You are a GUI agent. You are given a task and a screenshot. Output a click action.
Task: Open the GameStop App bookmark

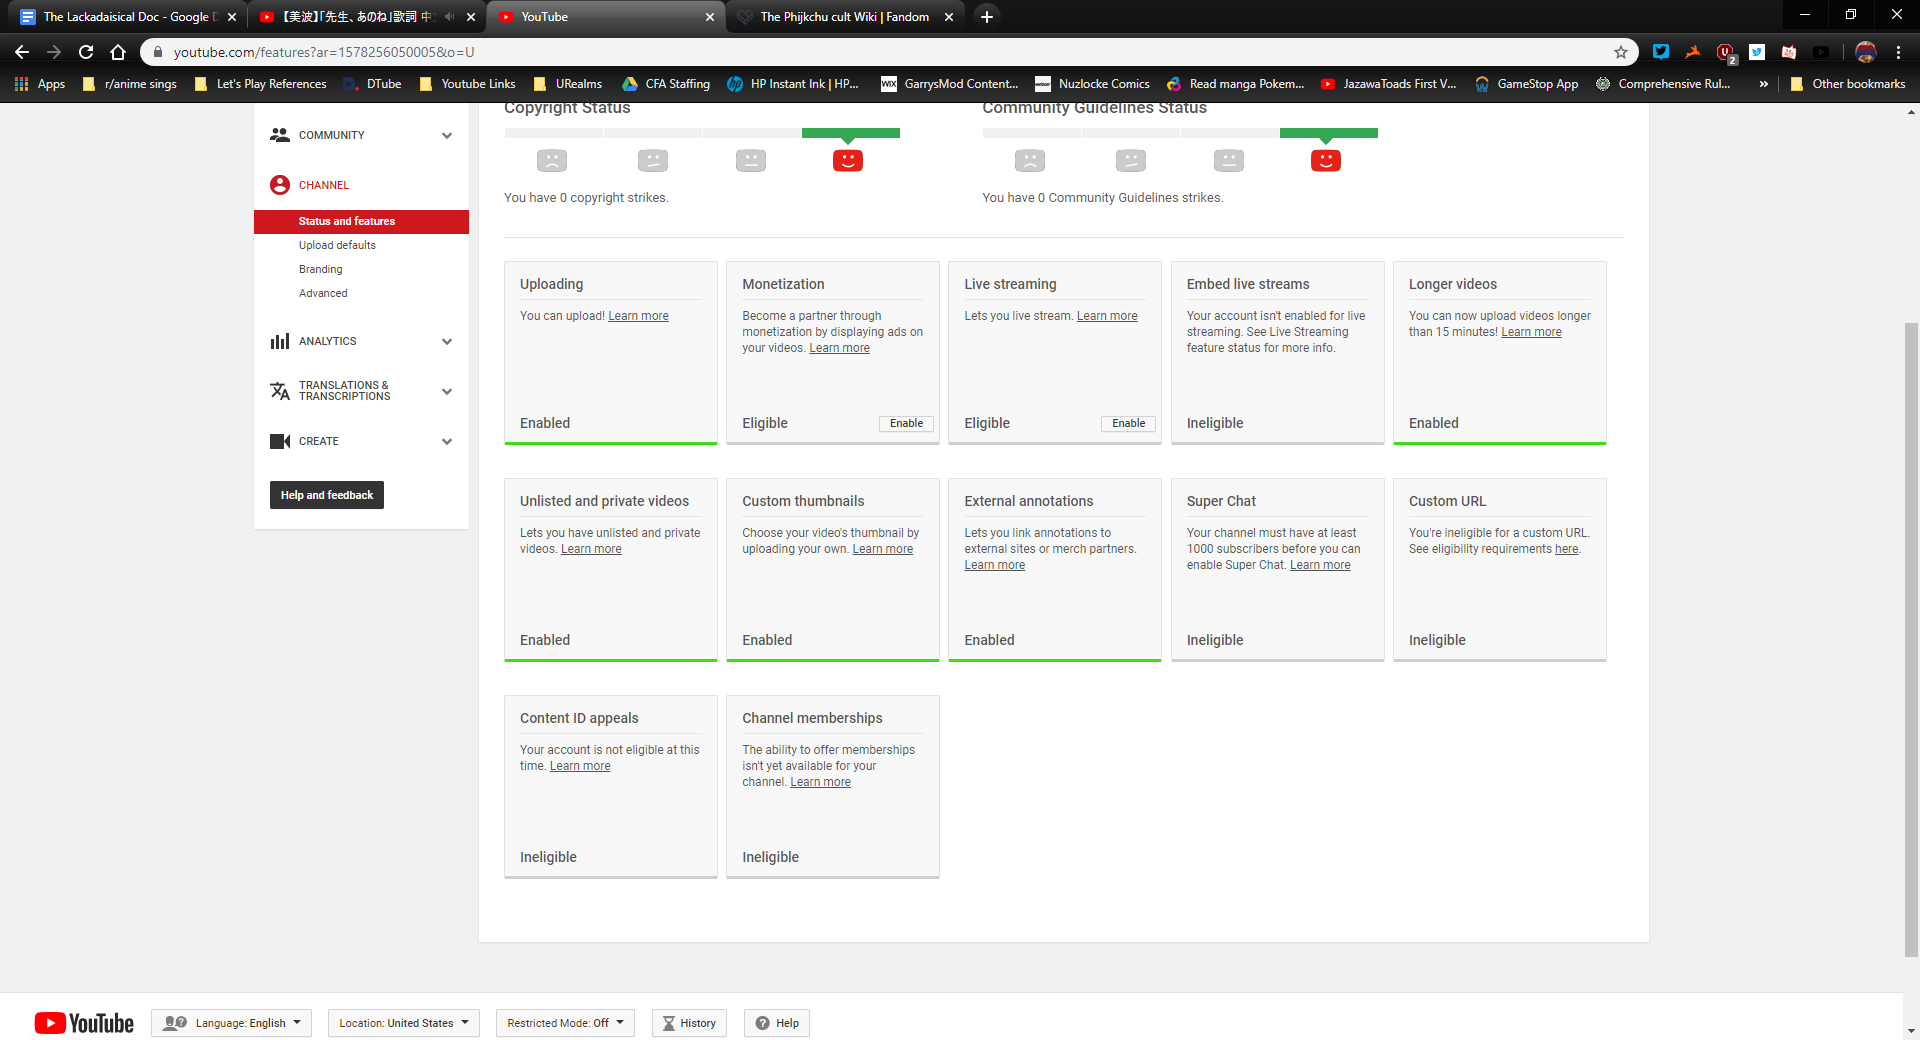coord(1526,84)
